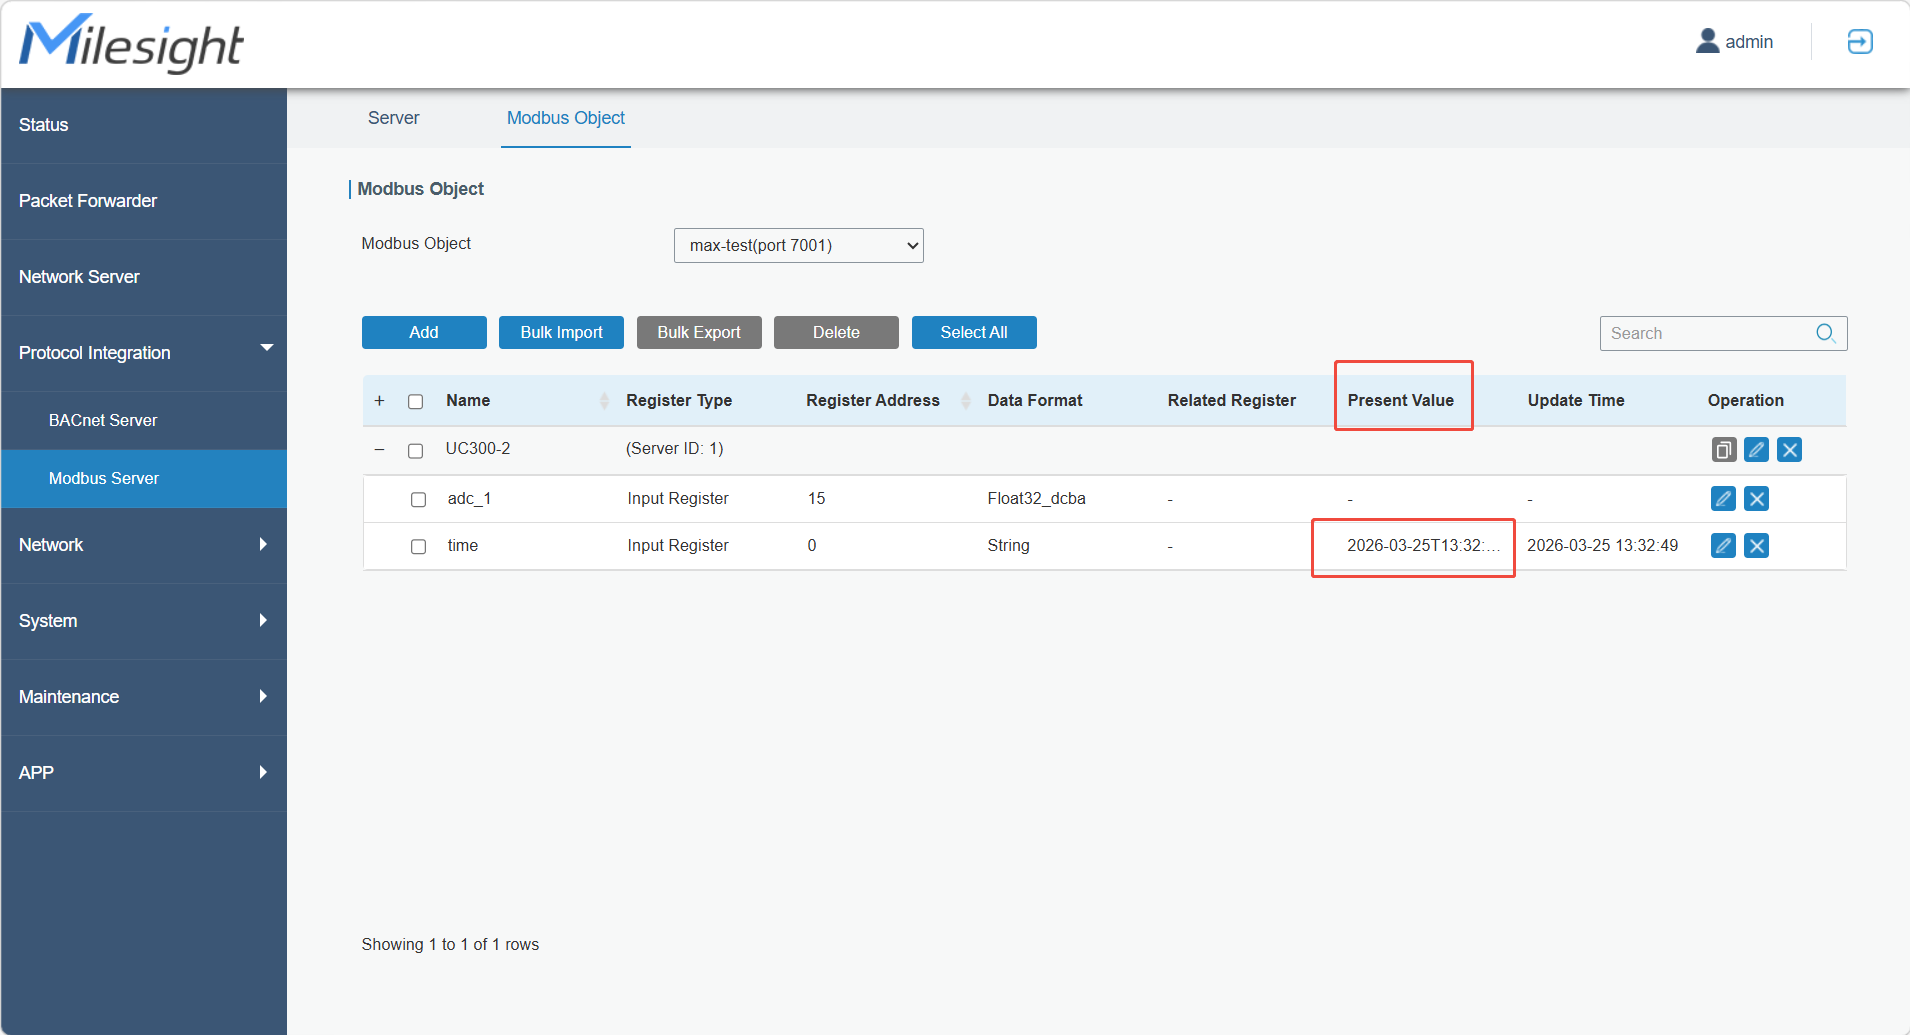Select the Modbus Object tab
This screenshot has height=1035, width=1910.
pos(566,118)
